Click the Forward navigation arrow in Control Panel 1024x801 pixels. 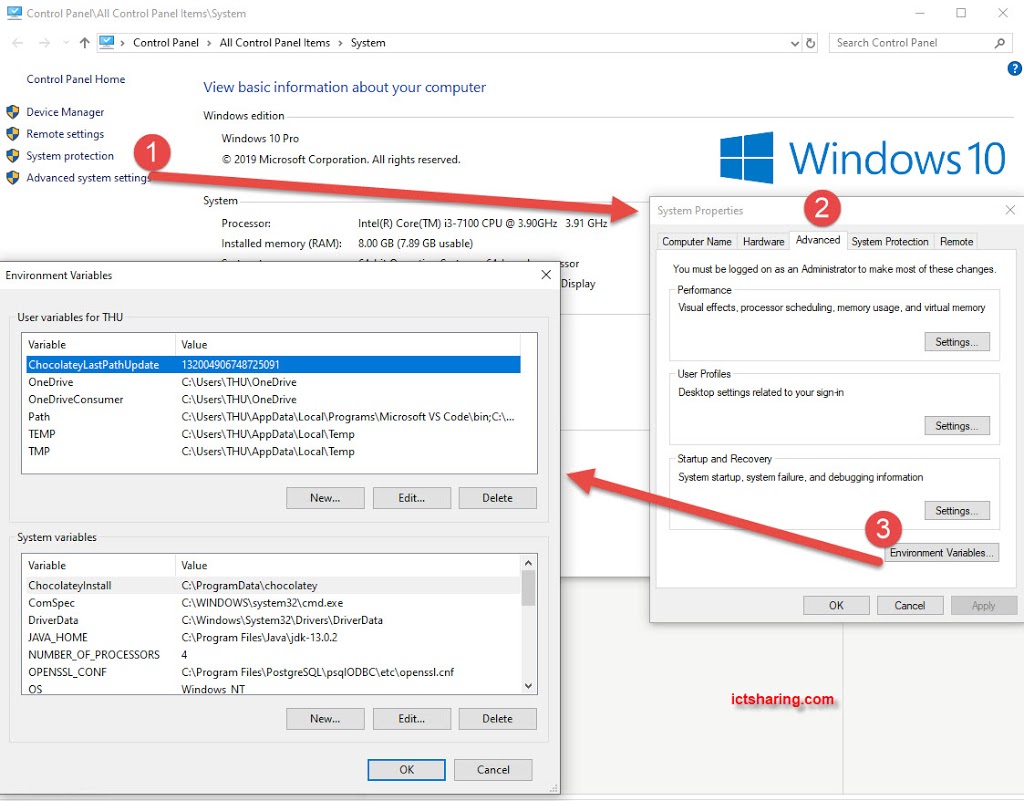[x=44, y=43]
